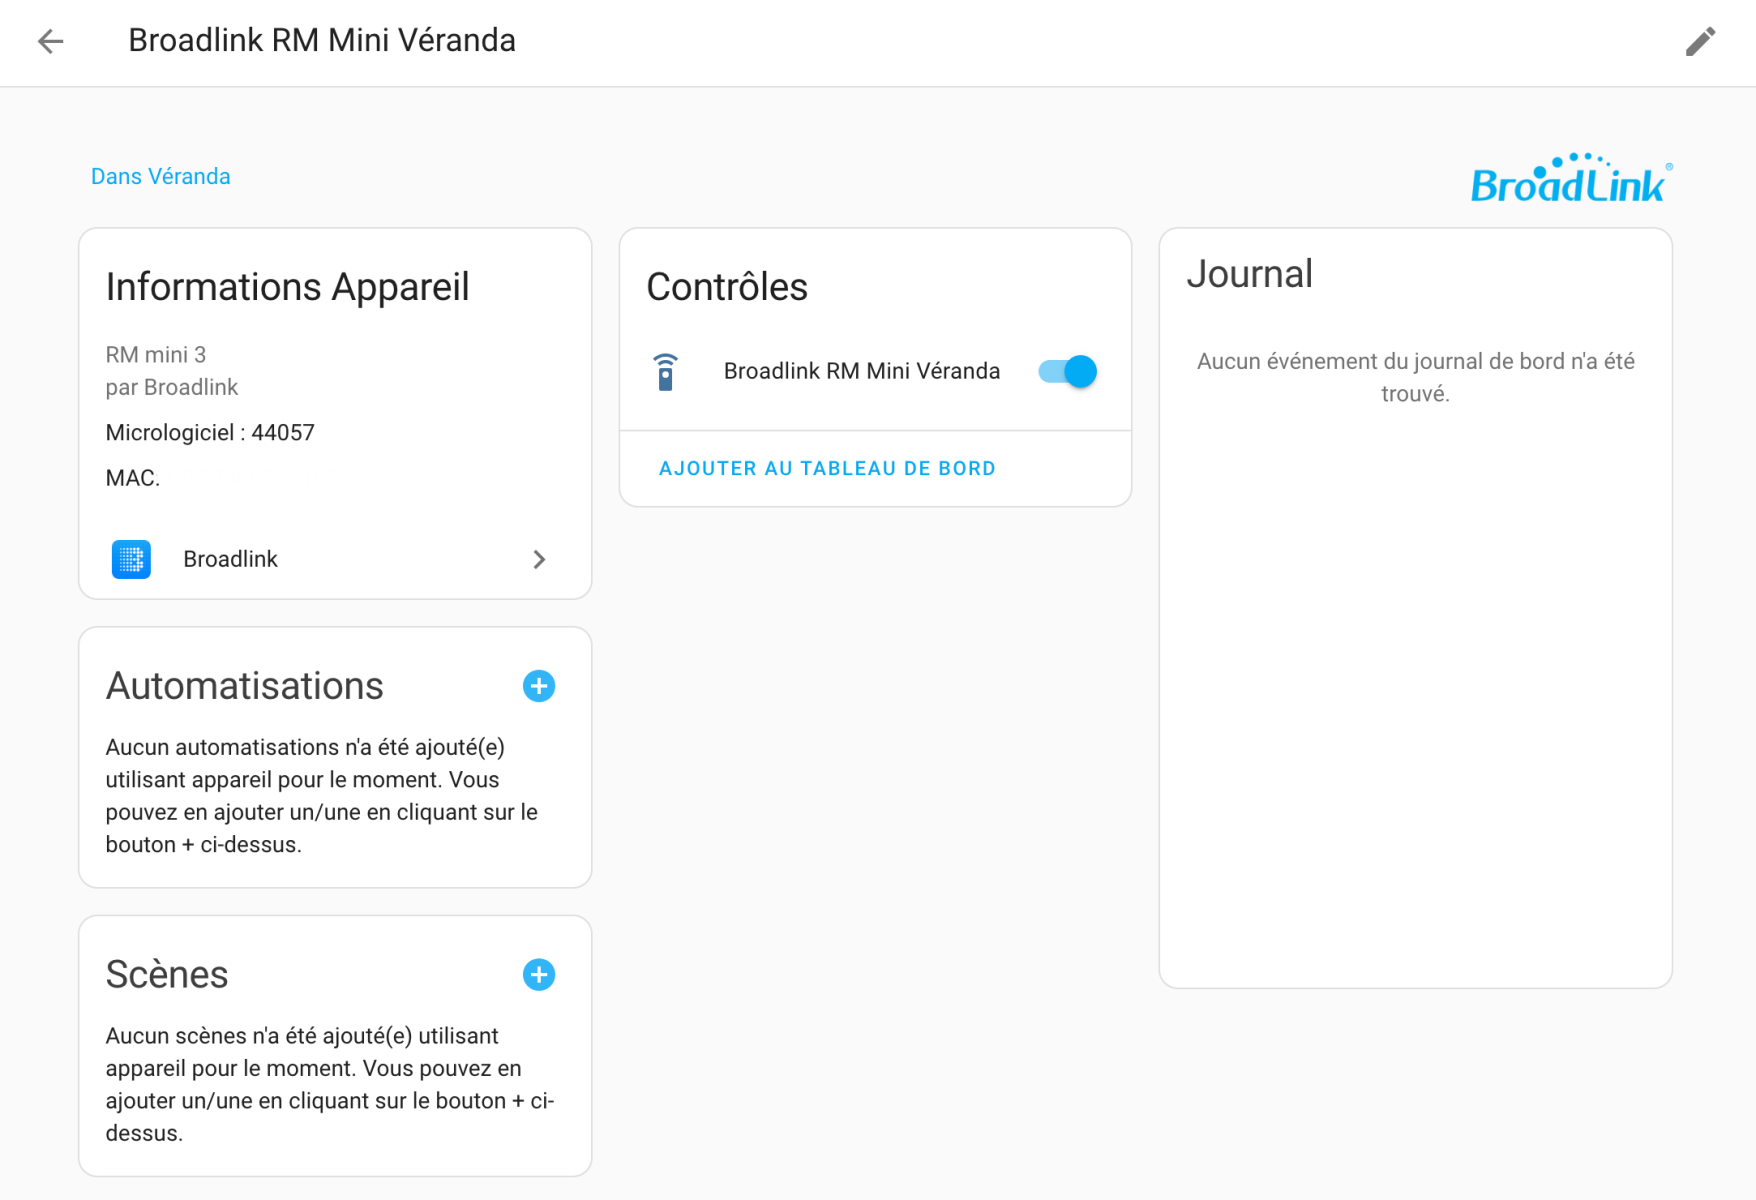Click Ajouter au tableau de bord
1756x1200 pixels.
point(827,469)
